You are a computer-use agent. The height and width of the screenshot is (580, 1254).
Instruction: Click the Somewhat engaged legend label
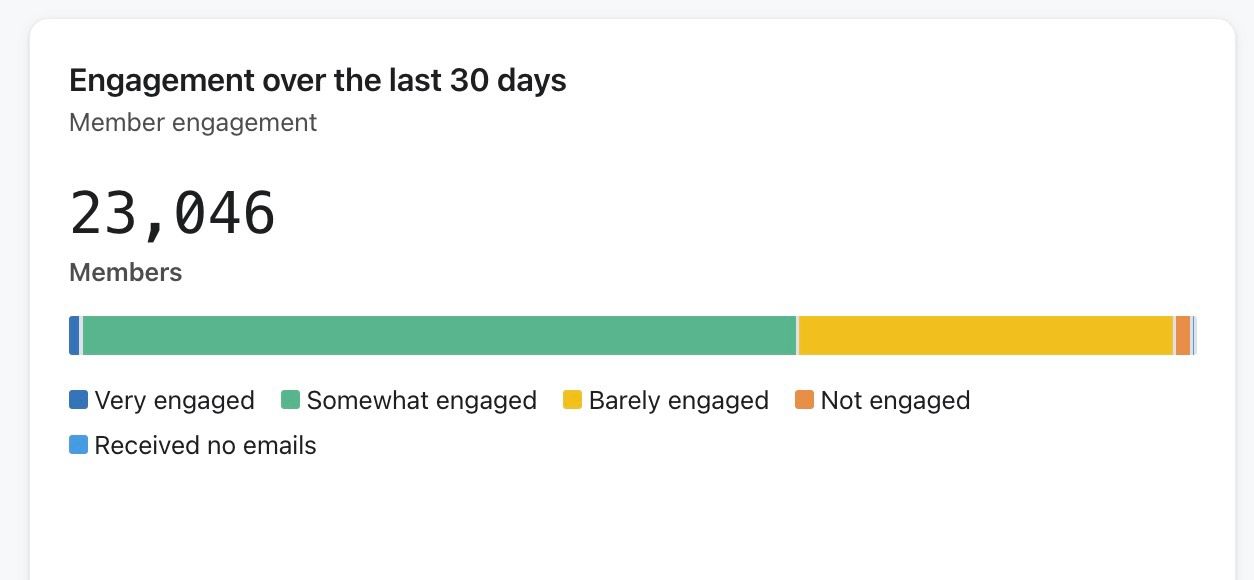422,400
